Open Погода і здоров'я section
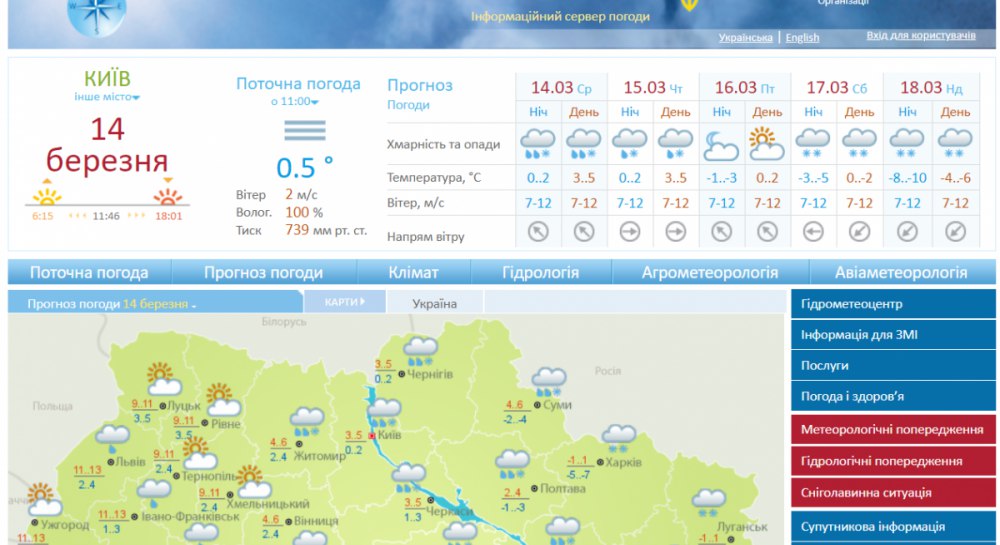Screen dimensions: 1000x545 click(x=893, y=396)
